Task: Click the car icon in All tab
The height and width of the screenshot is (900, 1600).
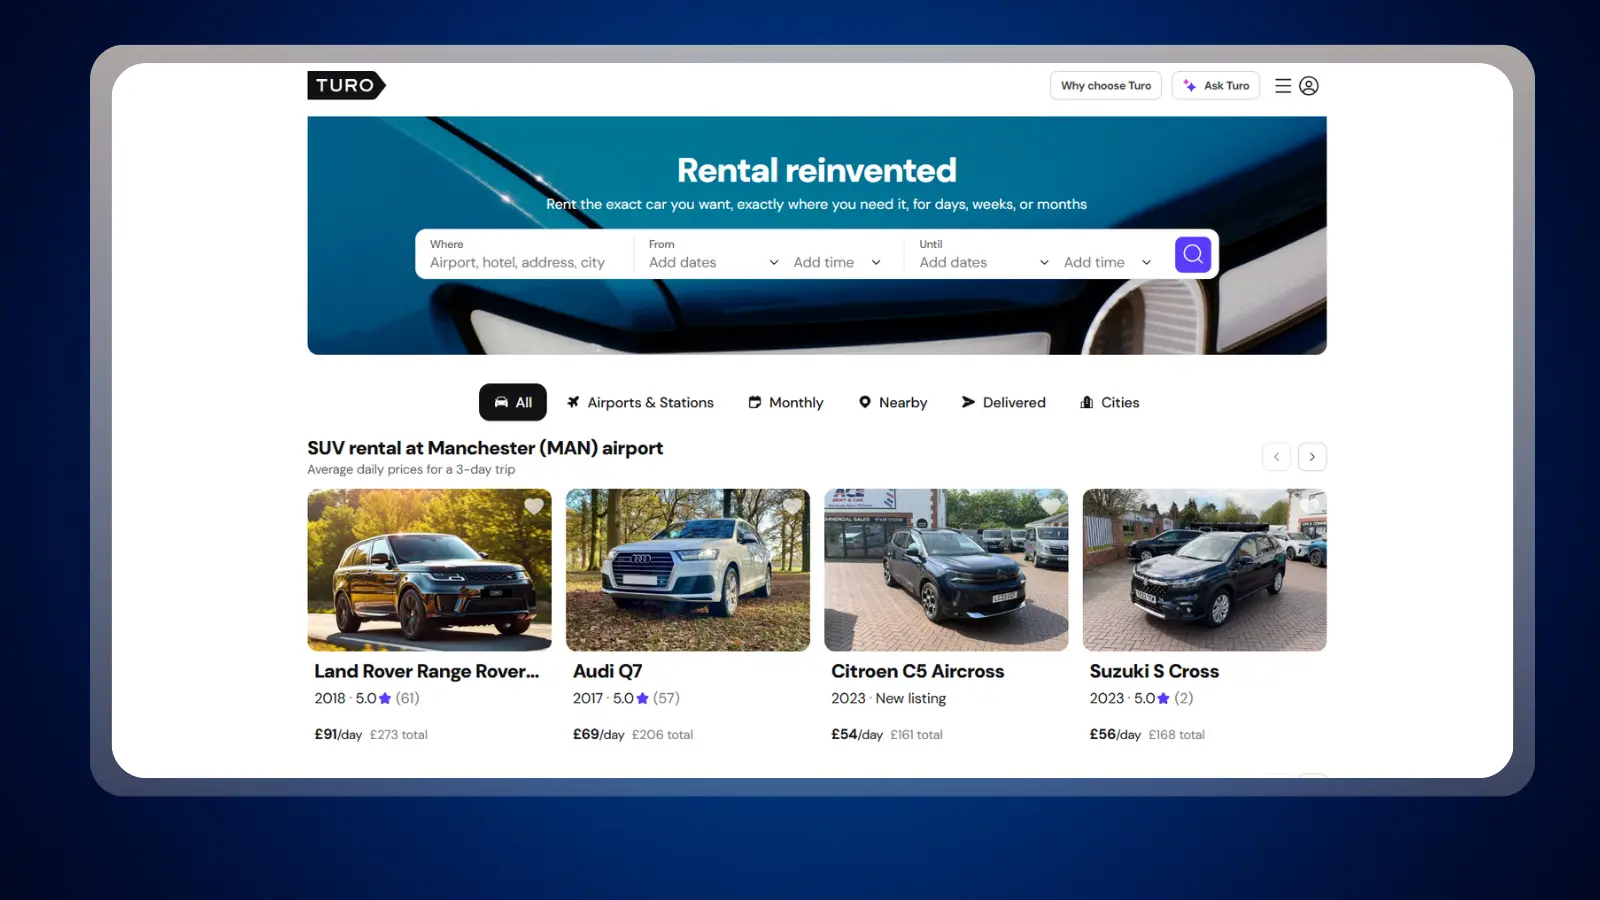Action: 501,402
